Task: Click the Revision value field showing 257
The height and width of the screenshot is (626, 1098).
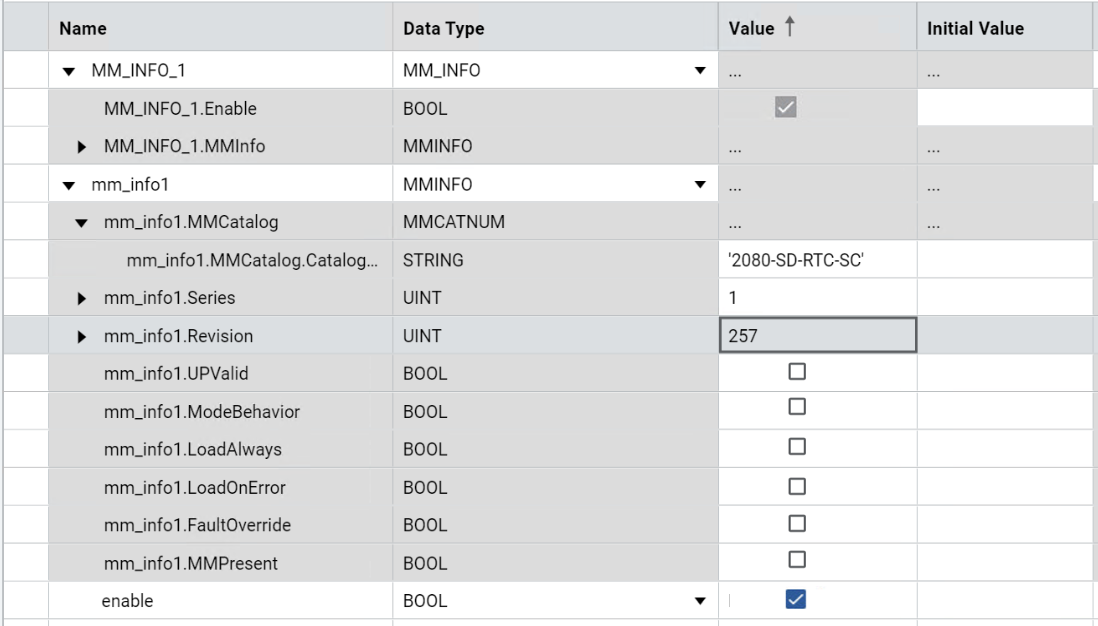Action: [x=815, y=337]
